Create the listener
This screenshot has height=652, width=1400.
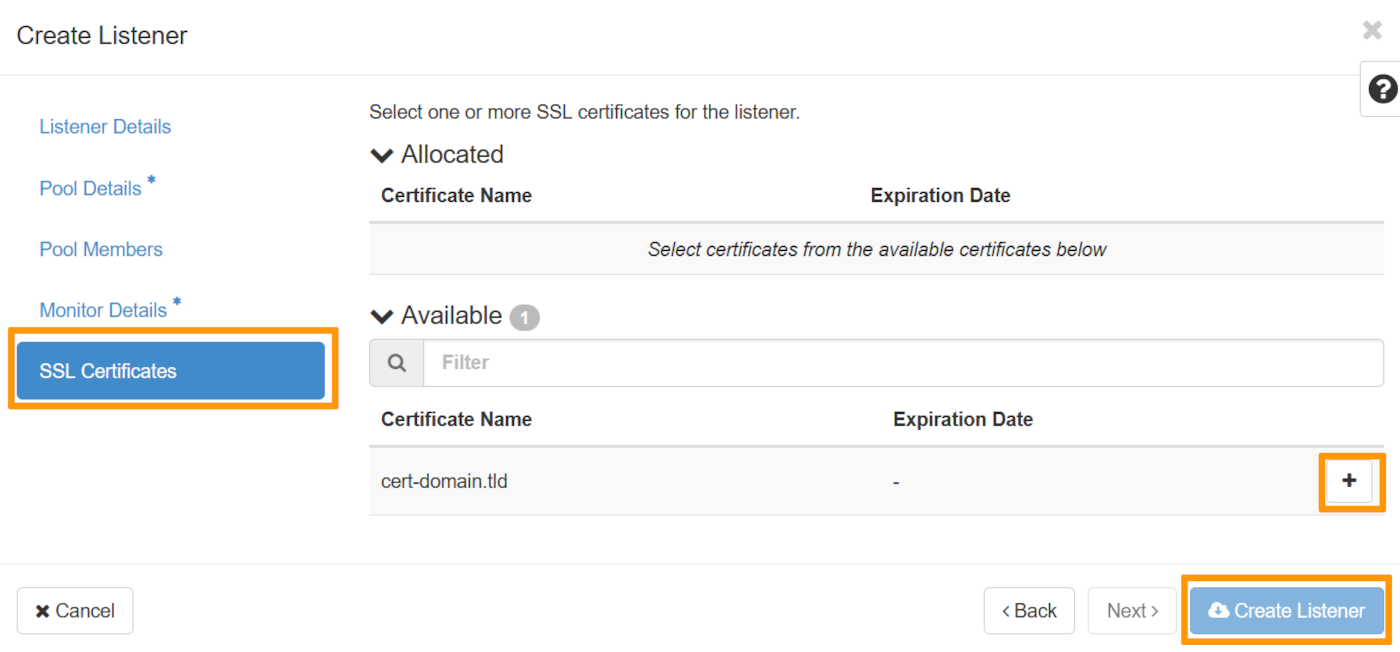[1286, 610]
